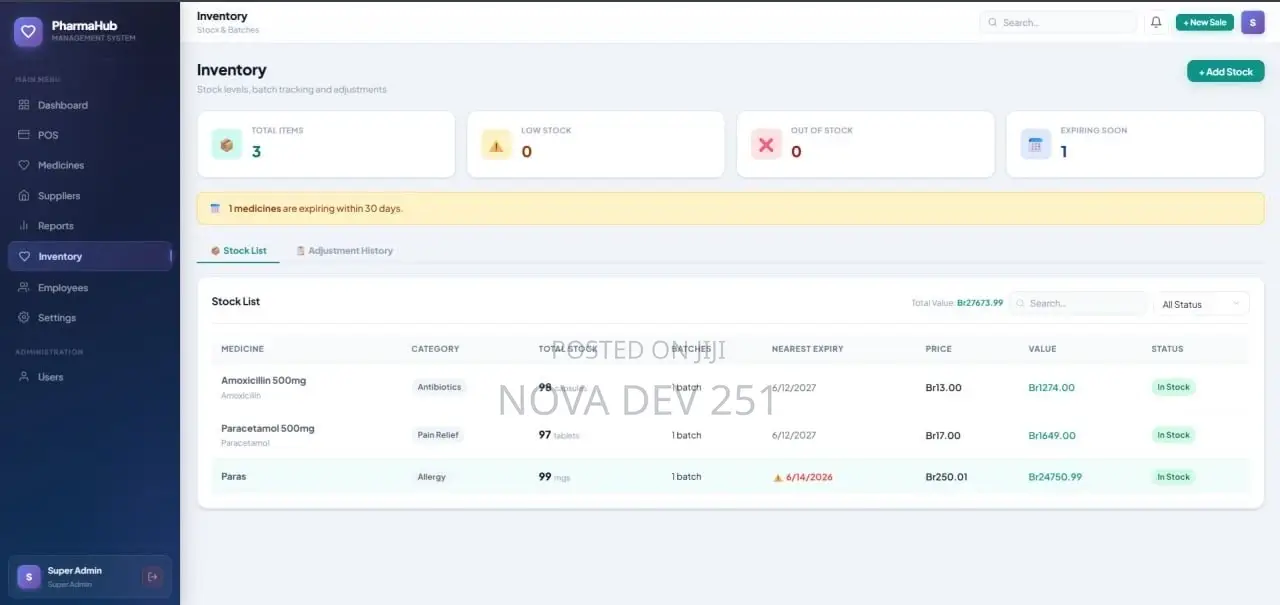Click the Br13.00 price cell

point(944,387)
